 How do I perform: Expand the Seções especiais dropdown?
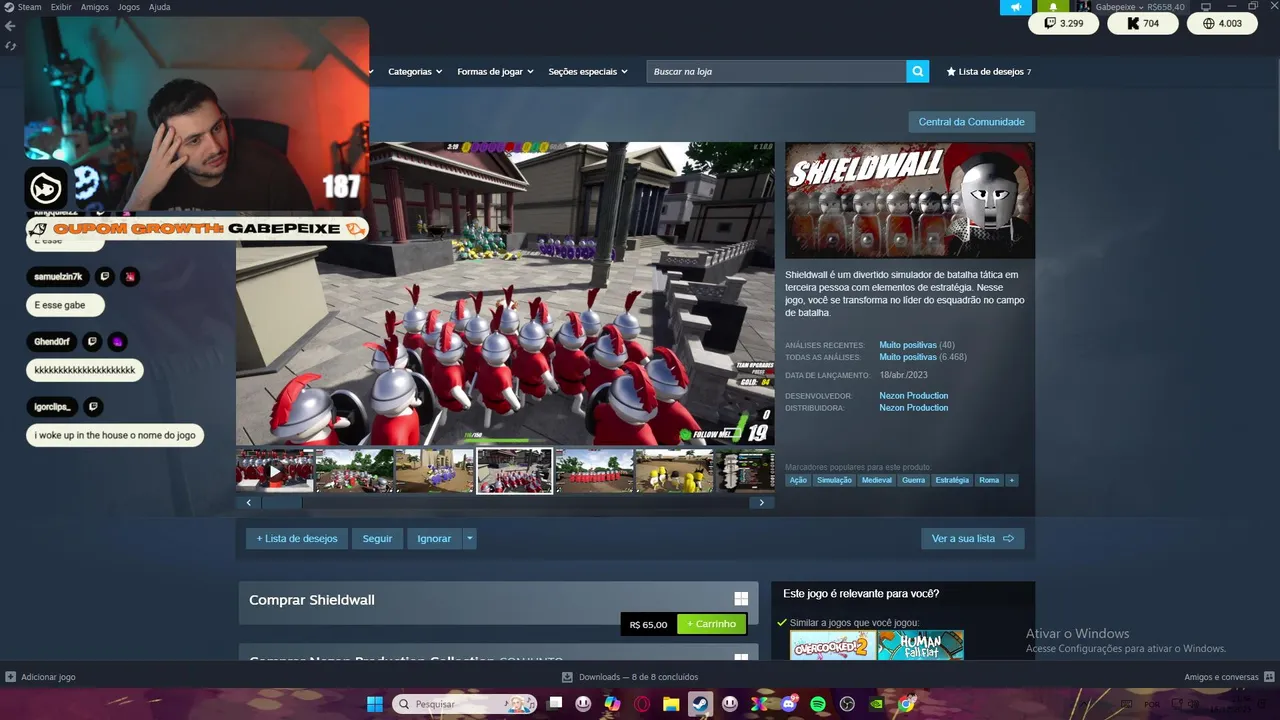[x=588, y=72]
